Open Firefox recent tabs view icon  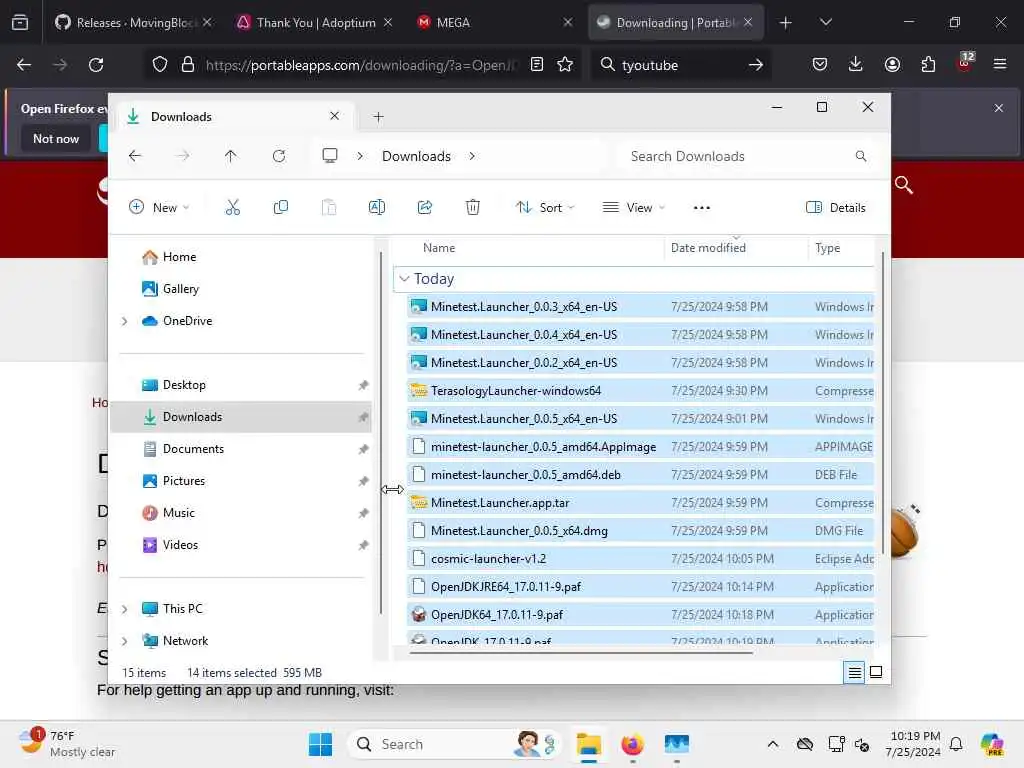(x=20, y=23)
